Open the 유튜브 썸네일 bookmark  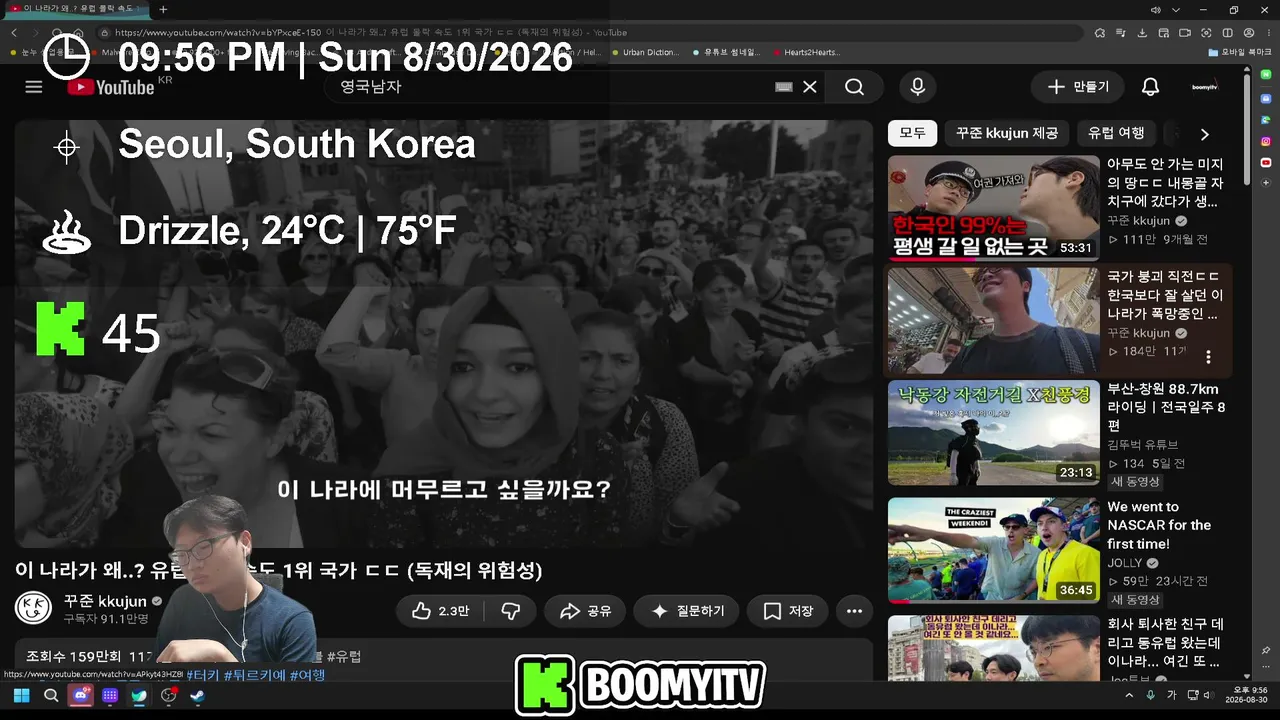(x=726, y=52)
